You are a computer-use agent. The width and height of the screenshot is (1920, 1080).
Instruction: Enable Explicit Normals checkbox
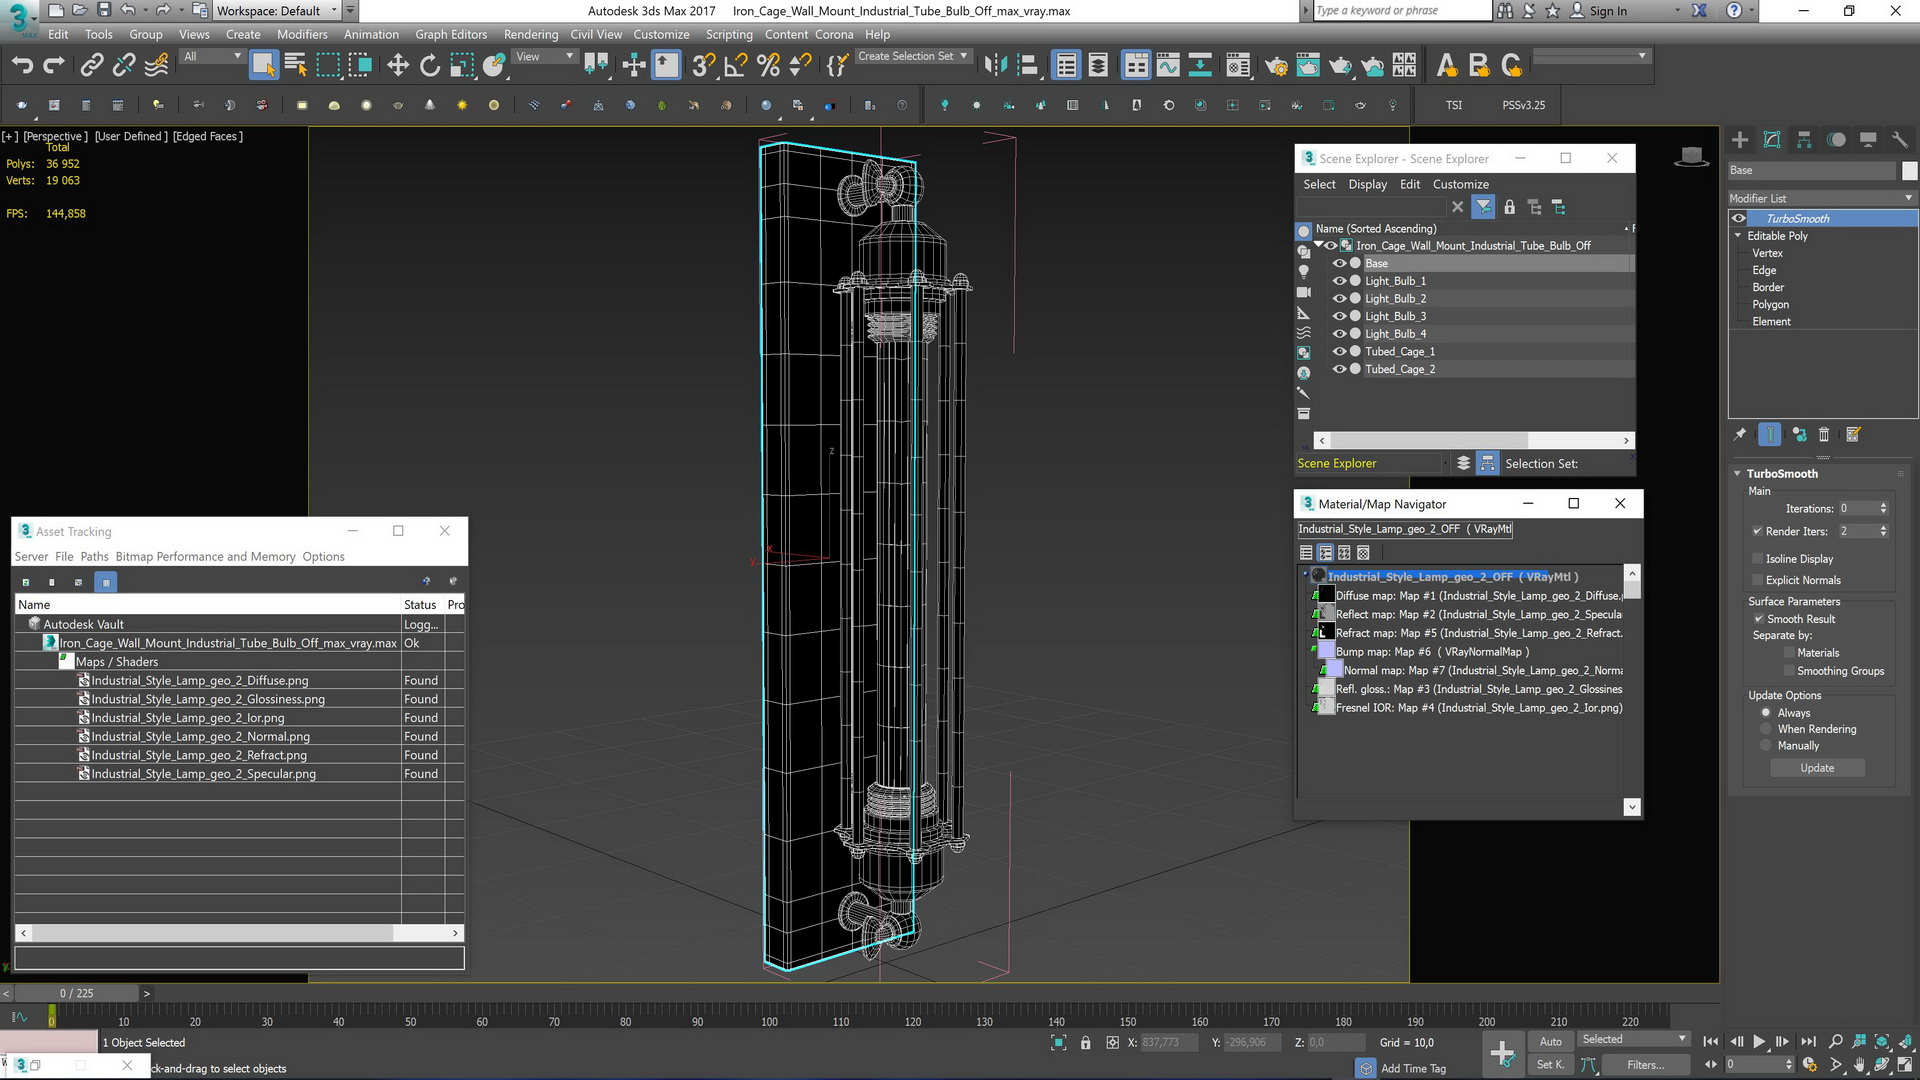tap(1757, 580)
